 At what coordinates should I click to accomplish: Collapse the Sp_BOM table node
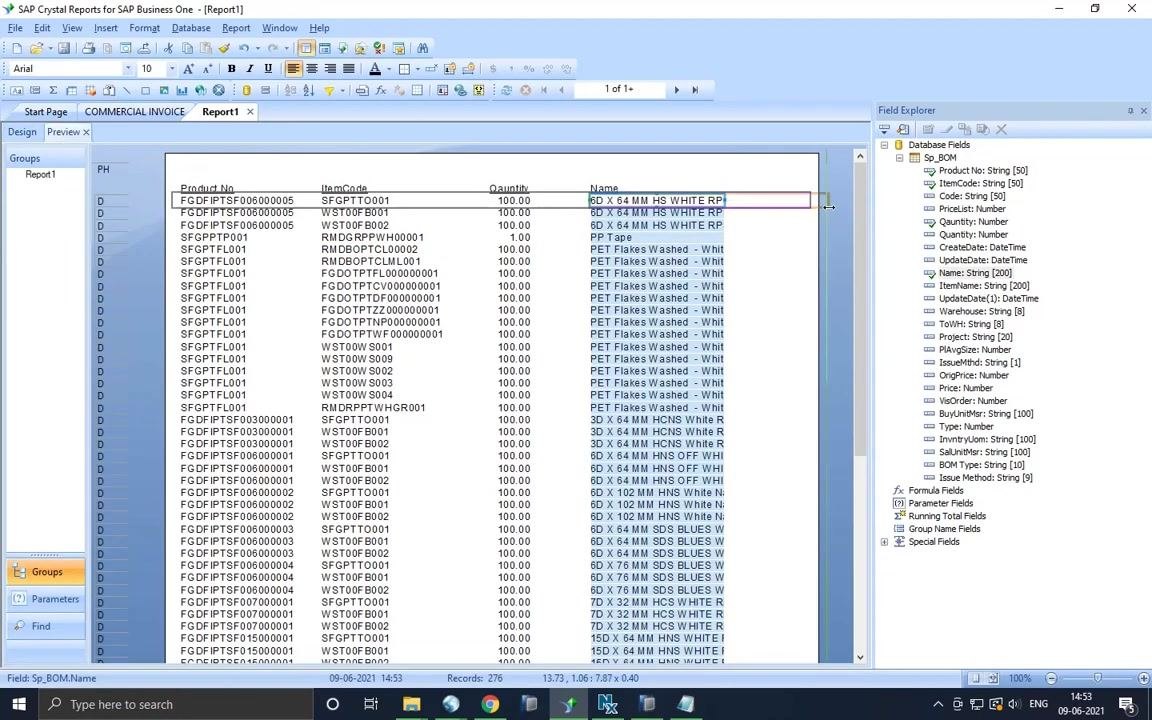(899, 158)
